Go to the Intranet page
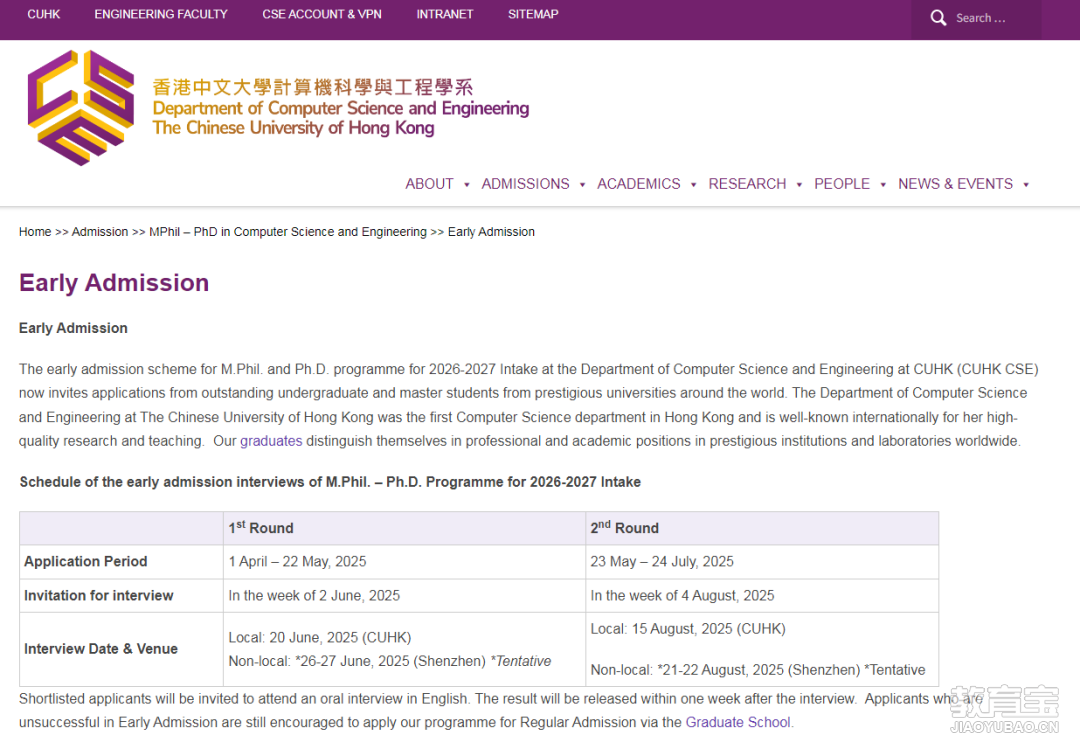Image resolution: width=1080 pixels, height=756 pixels. [x=444, y=14]
